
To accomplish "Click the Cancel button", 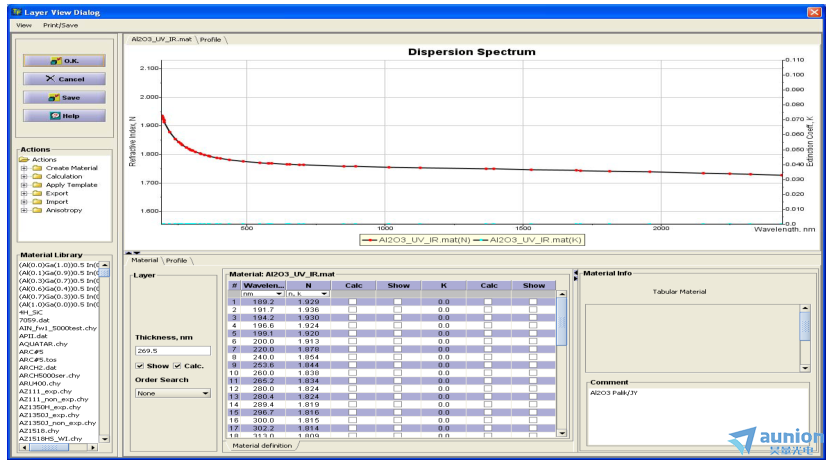I will pyautogui.click(x=64, y=79).
